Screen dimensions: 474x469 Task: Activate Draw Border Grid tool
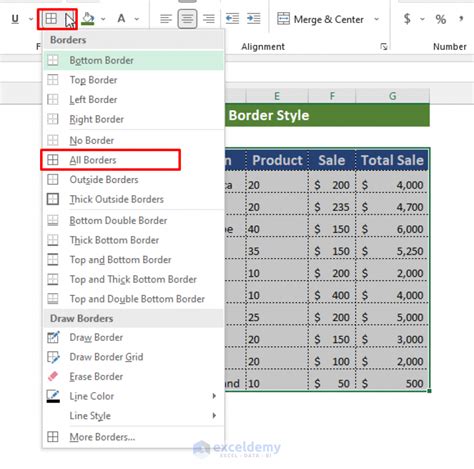134,357
